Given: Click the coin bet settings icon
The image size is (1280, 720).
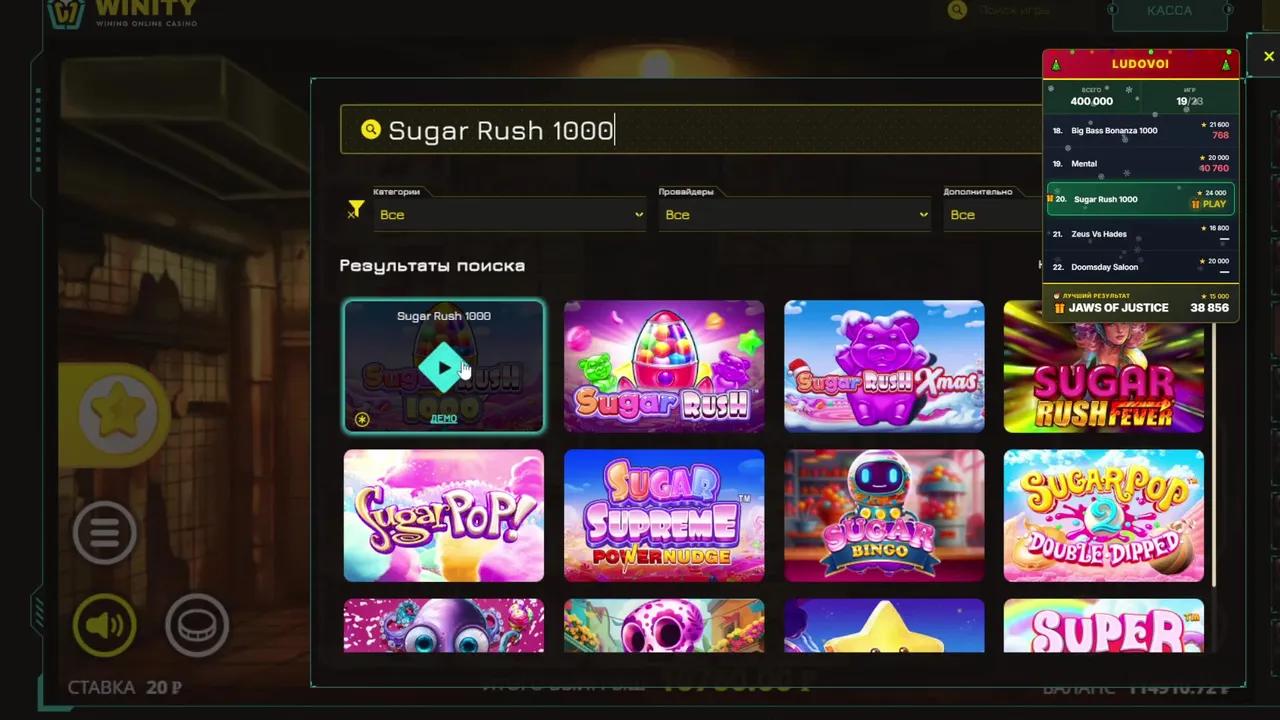Looking at the screenshot, I should (x=197, y=625).
